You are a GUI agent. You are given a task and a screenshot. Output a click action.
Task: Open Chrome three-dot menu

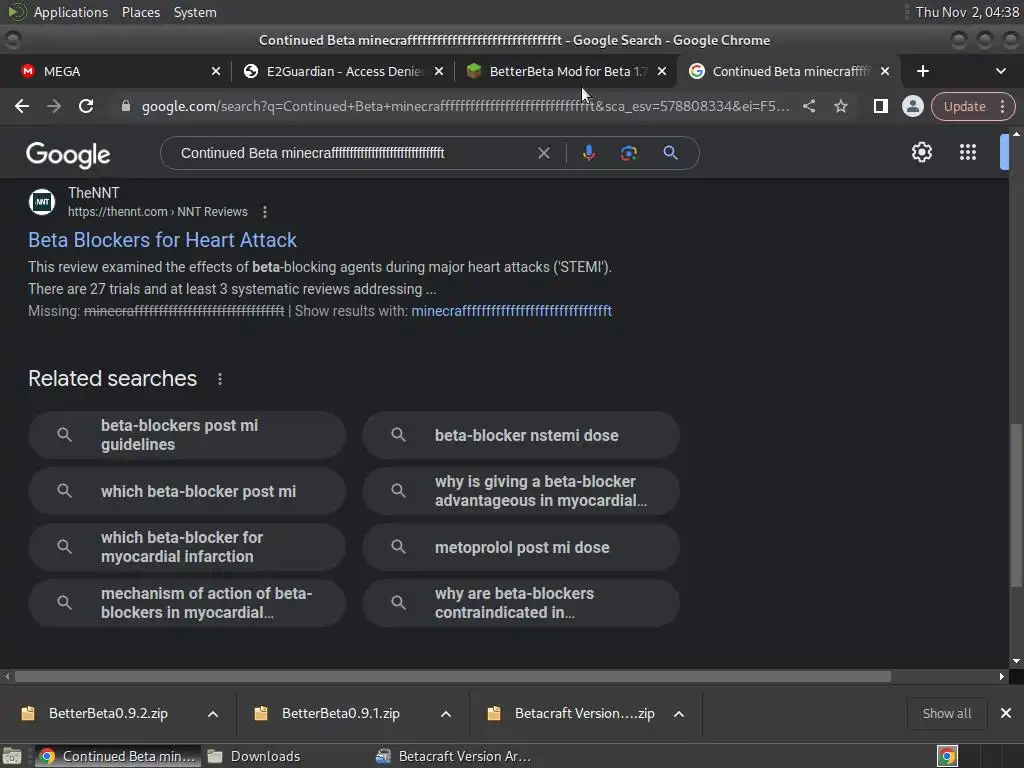tap(1002, 106)
